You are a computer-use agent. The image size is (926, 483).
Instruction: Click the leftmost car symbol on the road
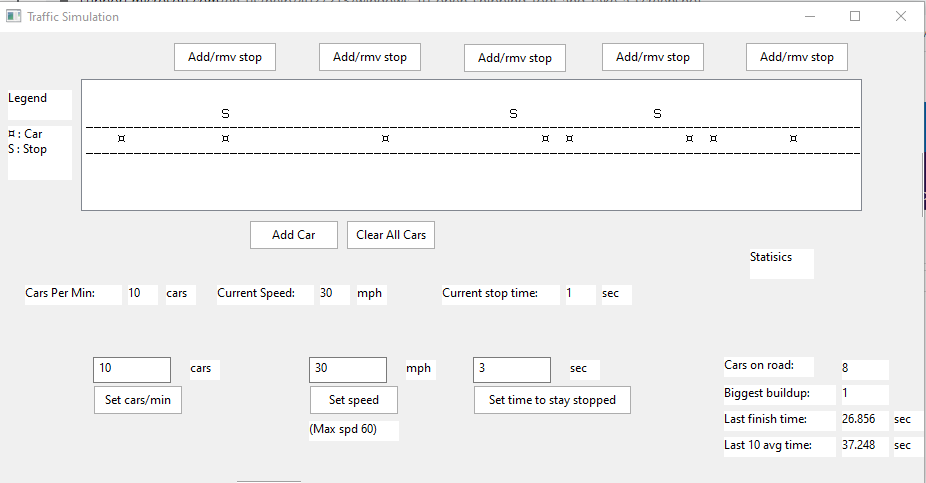point(121,138)
